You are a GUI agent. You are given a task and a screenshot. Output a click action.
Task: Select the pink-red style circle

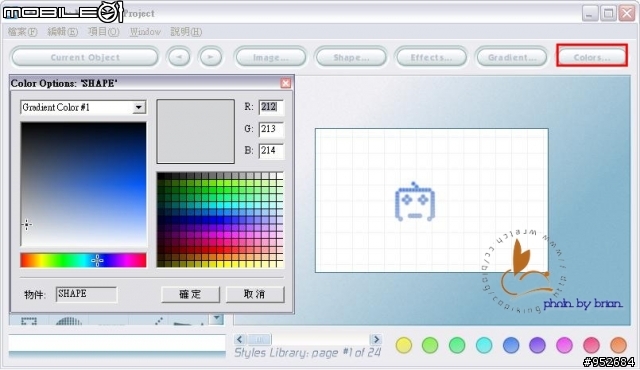pos(591,345)
